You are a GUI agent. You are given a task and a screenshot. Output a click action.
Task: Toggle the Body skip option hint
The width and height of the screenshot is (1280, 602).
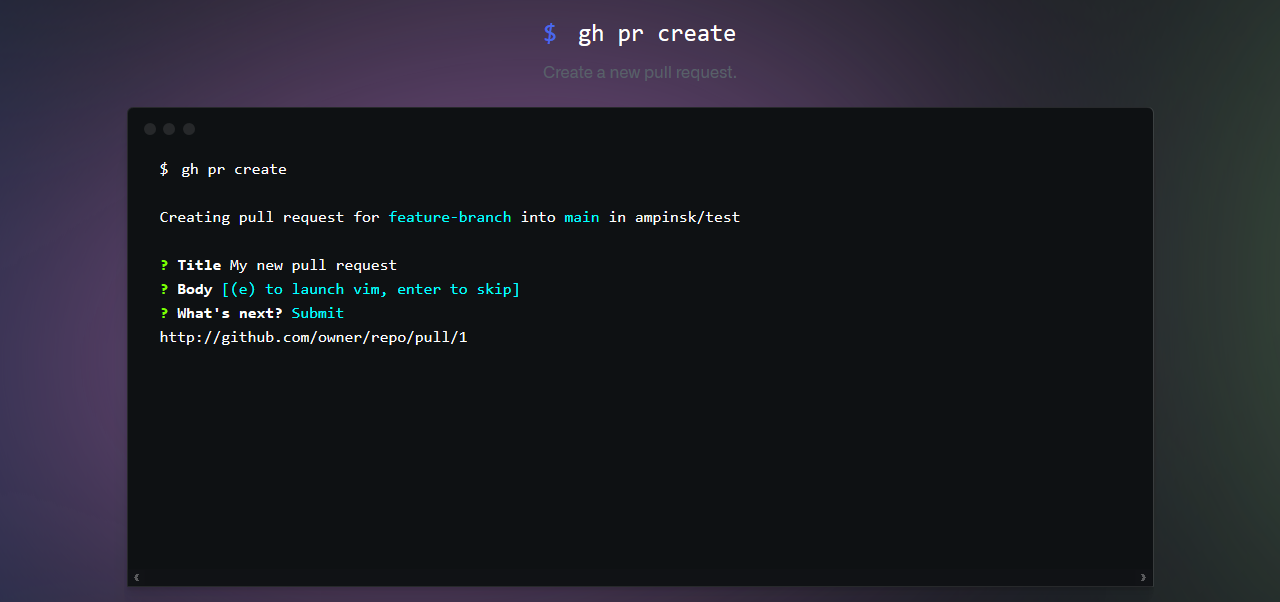(x=370, y=289)
